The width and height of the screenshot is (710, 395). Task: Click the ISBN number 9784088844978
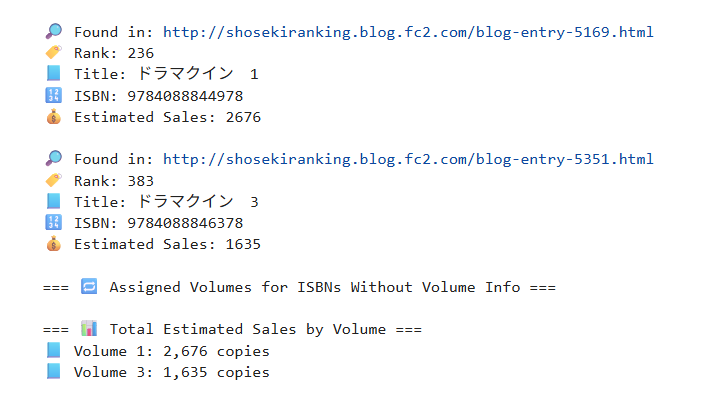click(185, 96)
